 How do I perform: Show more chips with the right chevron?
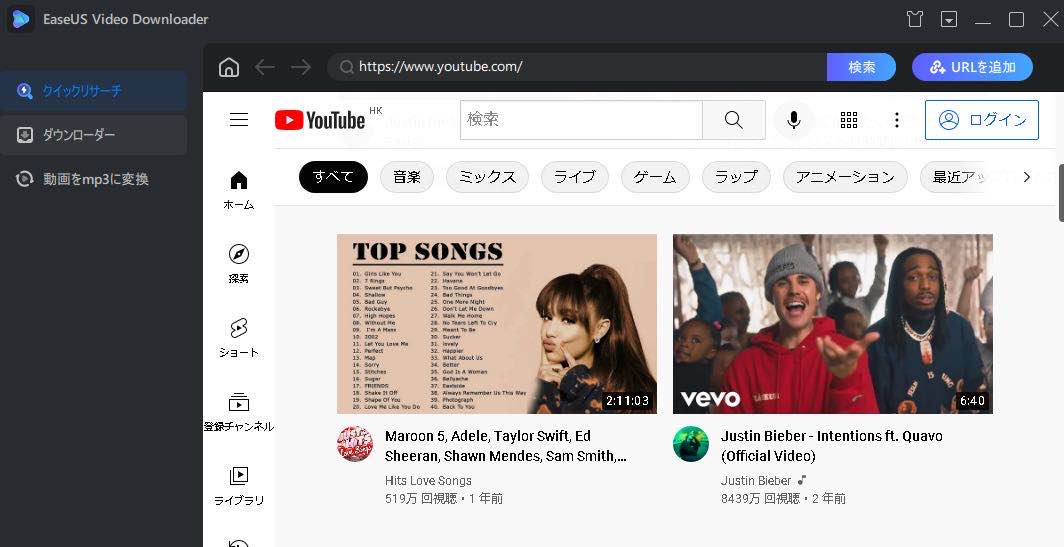(1027, 177)
